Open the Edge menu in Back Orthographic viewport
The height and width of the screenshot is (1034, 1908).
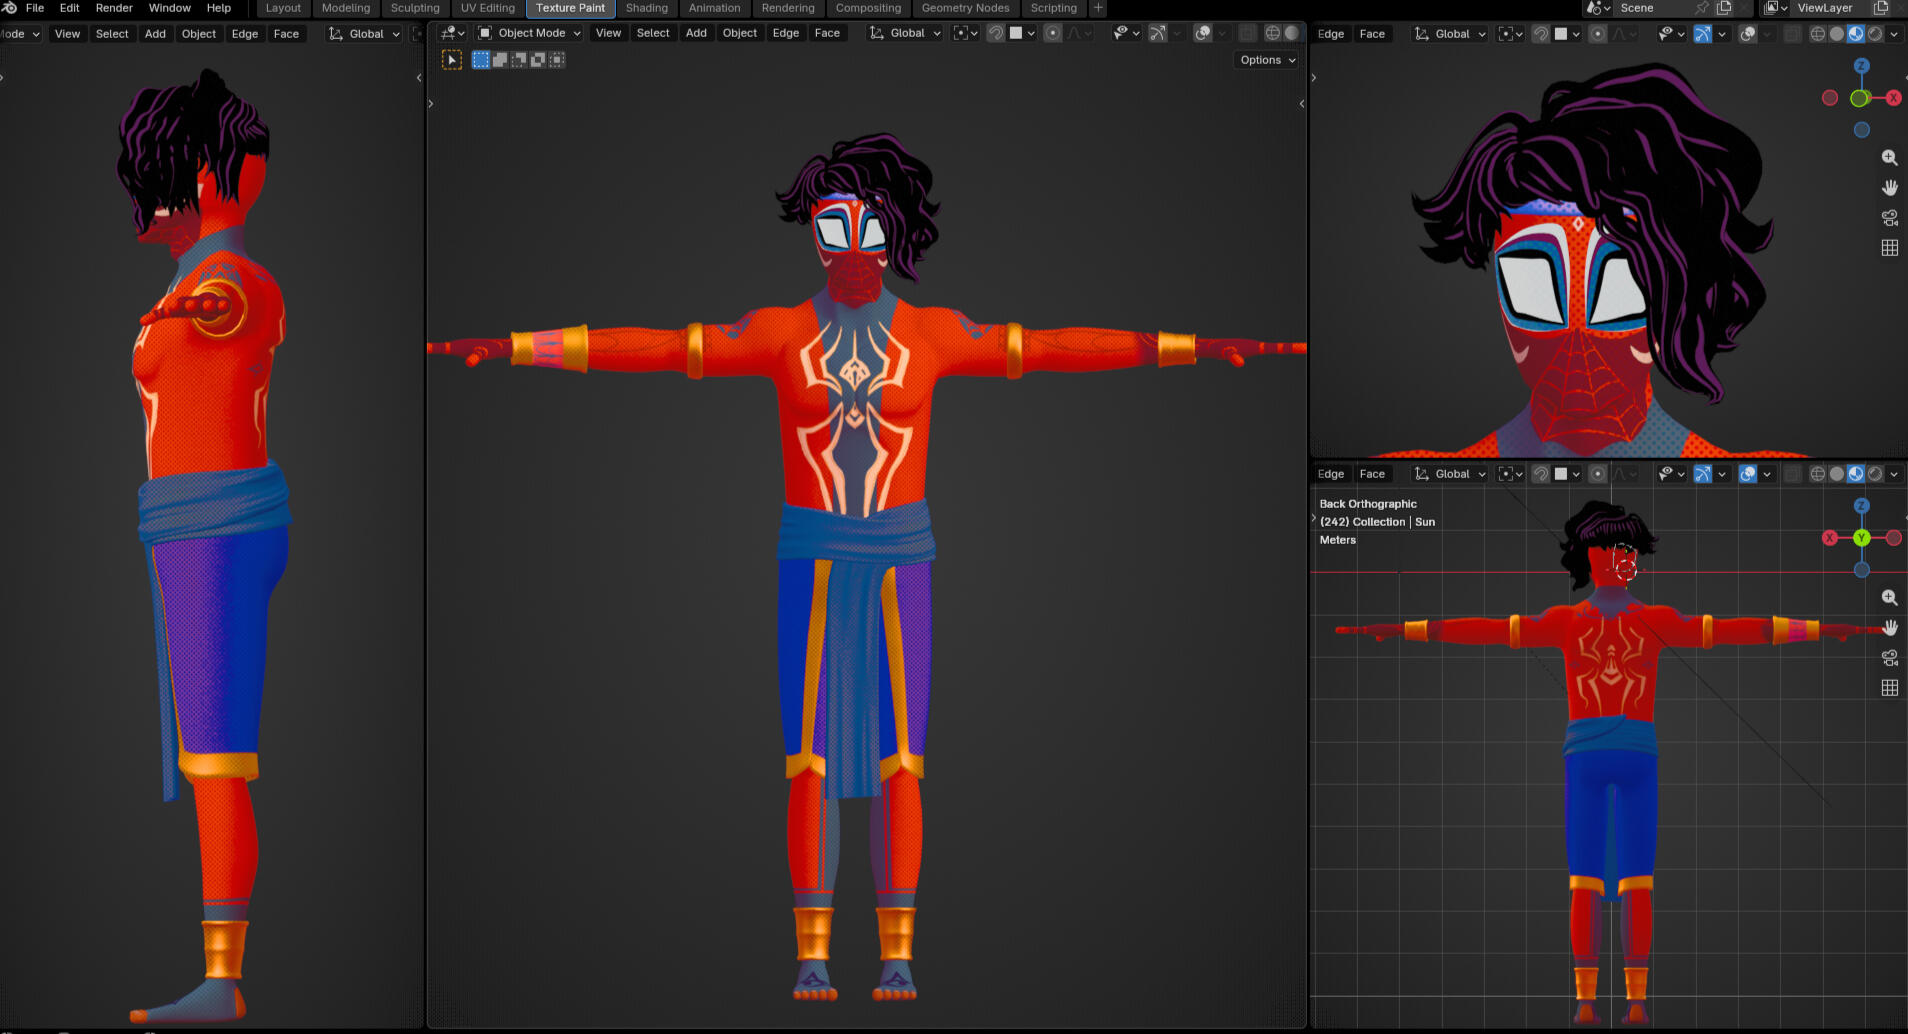(x=1331, y=474)
